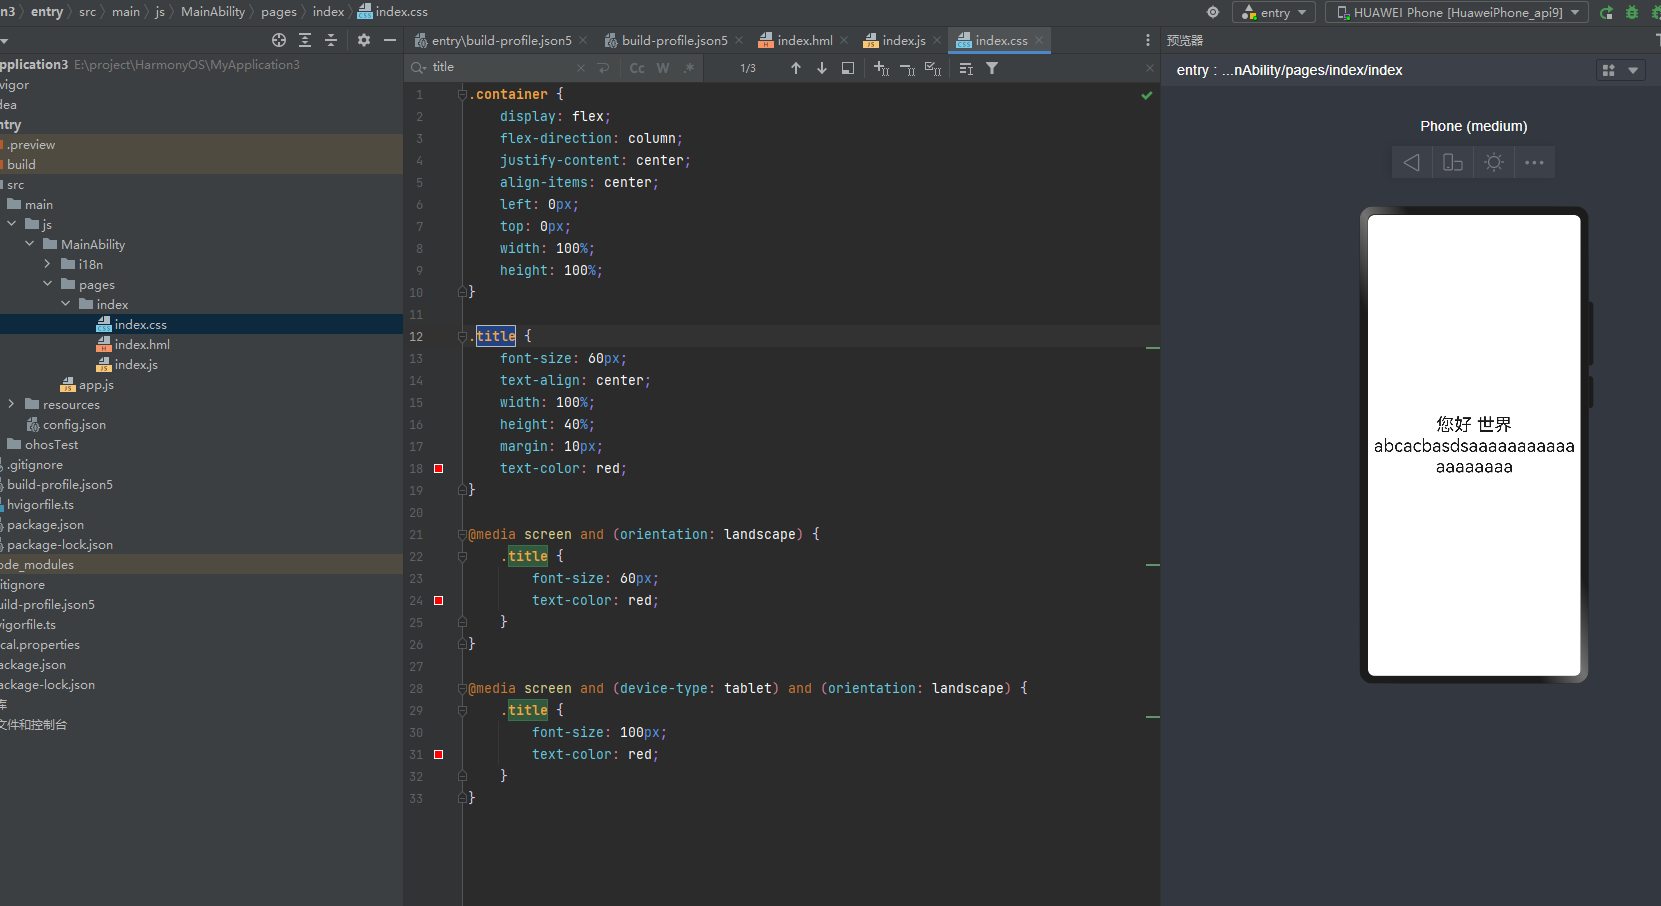Select all search occurrences

(x=933, y=68)
